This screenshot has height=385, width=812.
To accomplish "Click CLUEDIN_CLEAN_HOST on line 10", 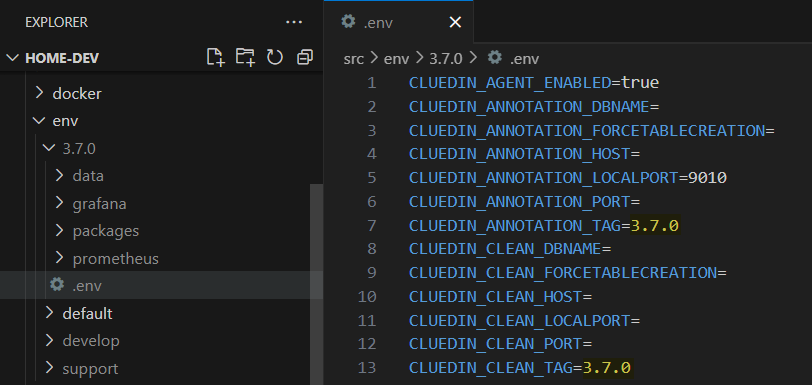I will coord(496,297).
